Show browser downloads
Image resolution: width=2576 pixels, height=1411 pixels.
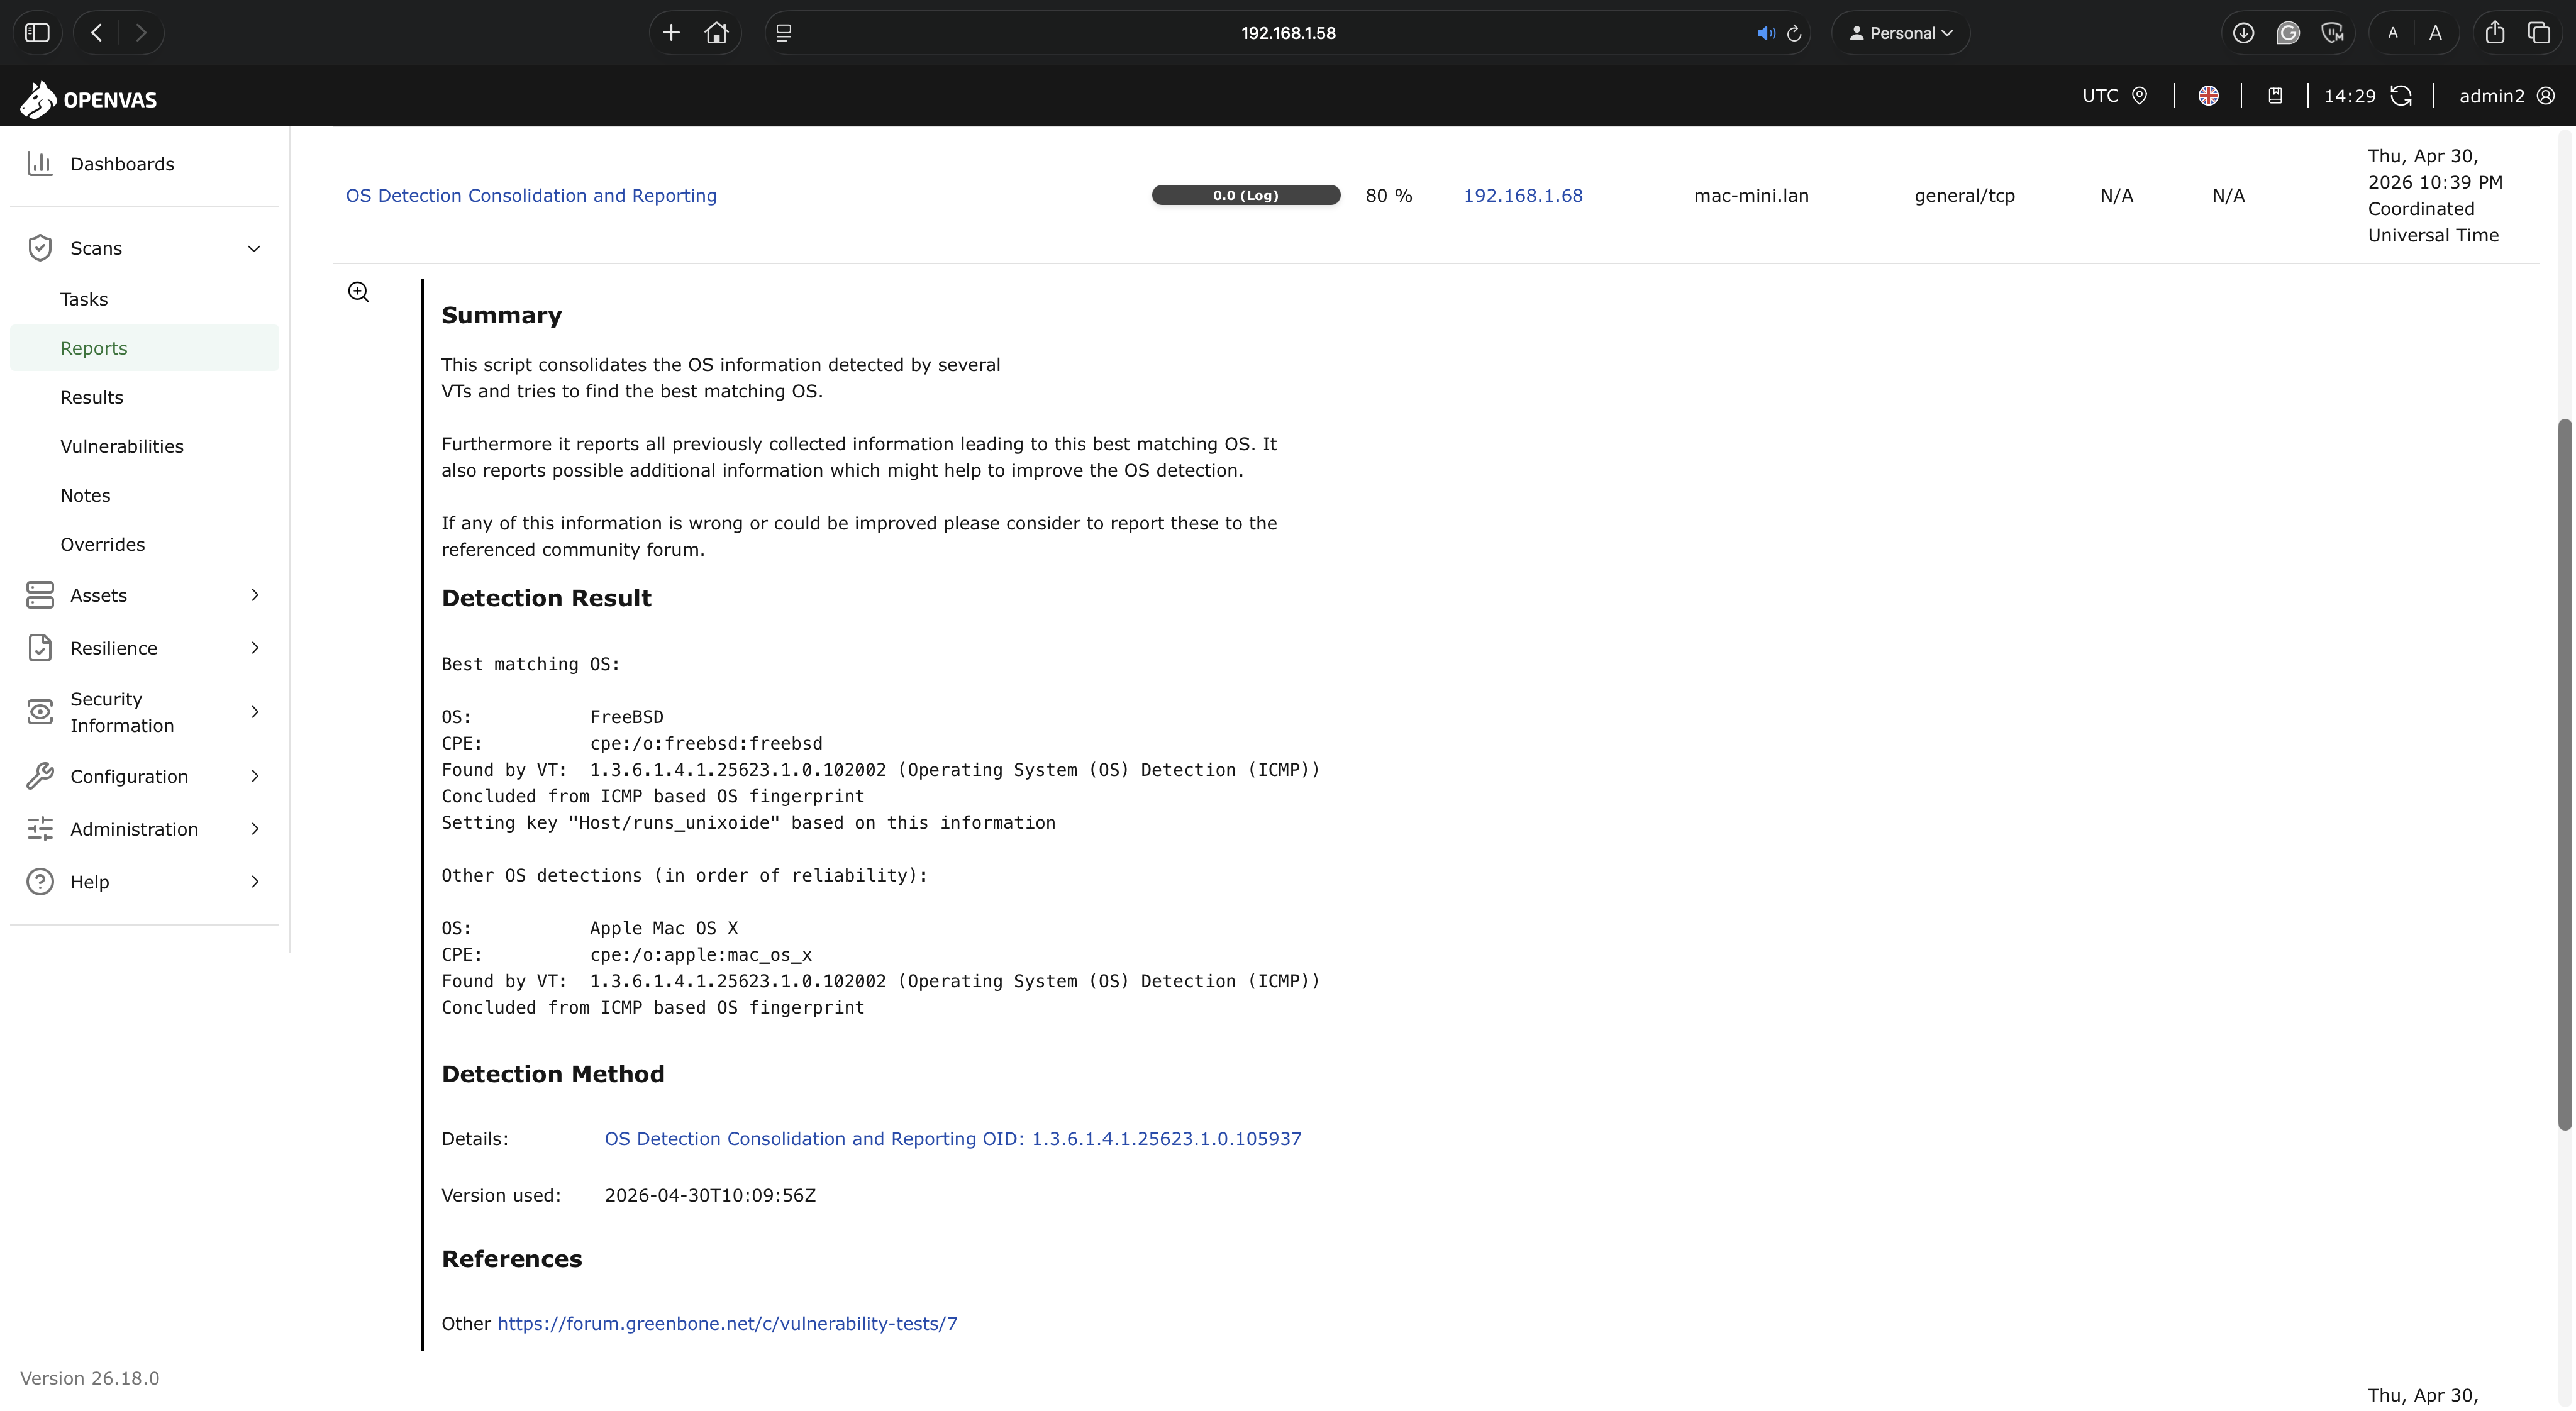tap(2244, 33)
